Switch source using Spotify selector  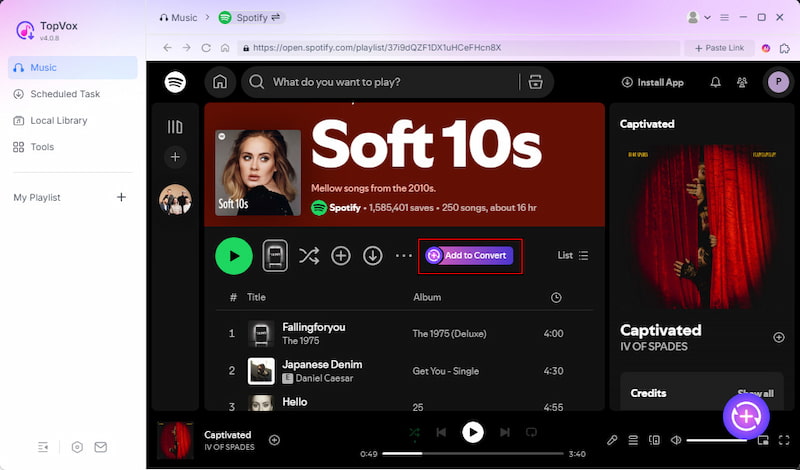[x=250, y=17]
